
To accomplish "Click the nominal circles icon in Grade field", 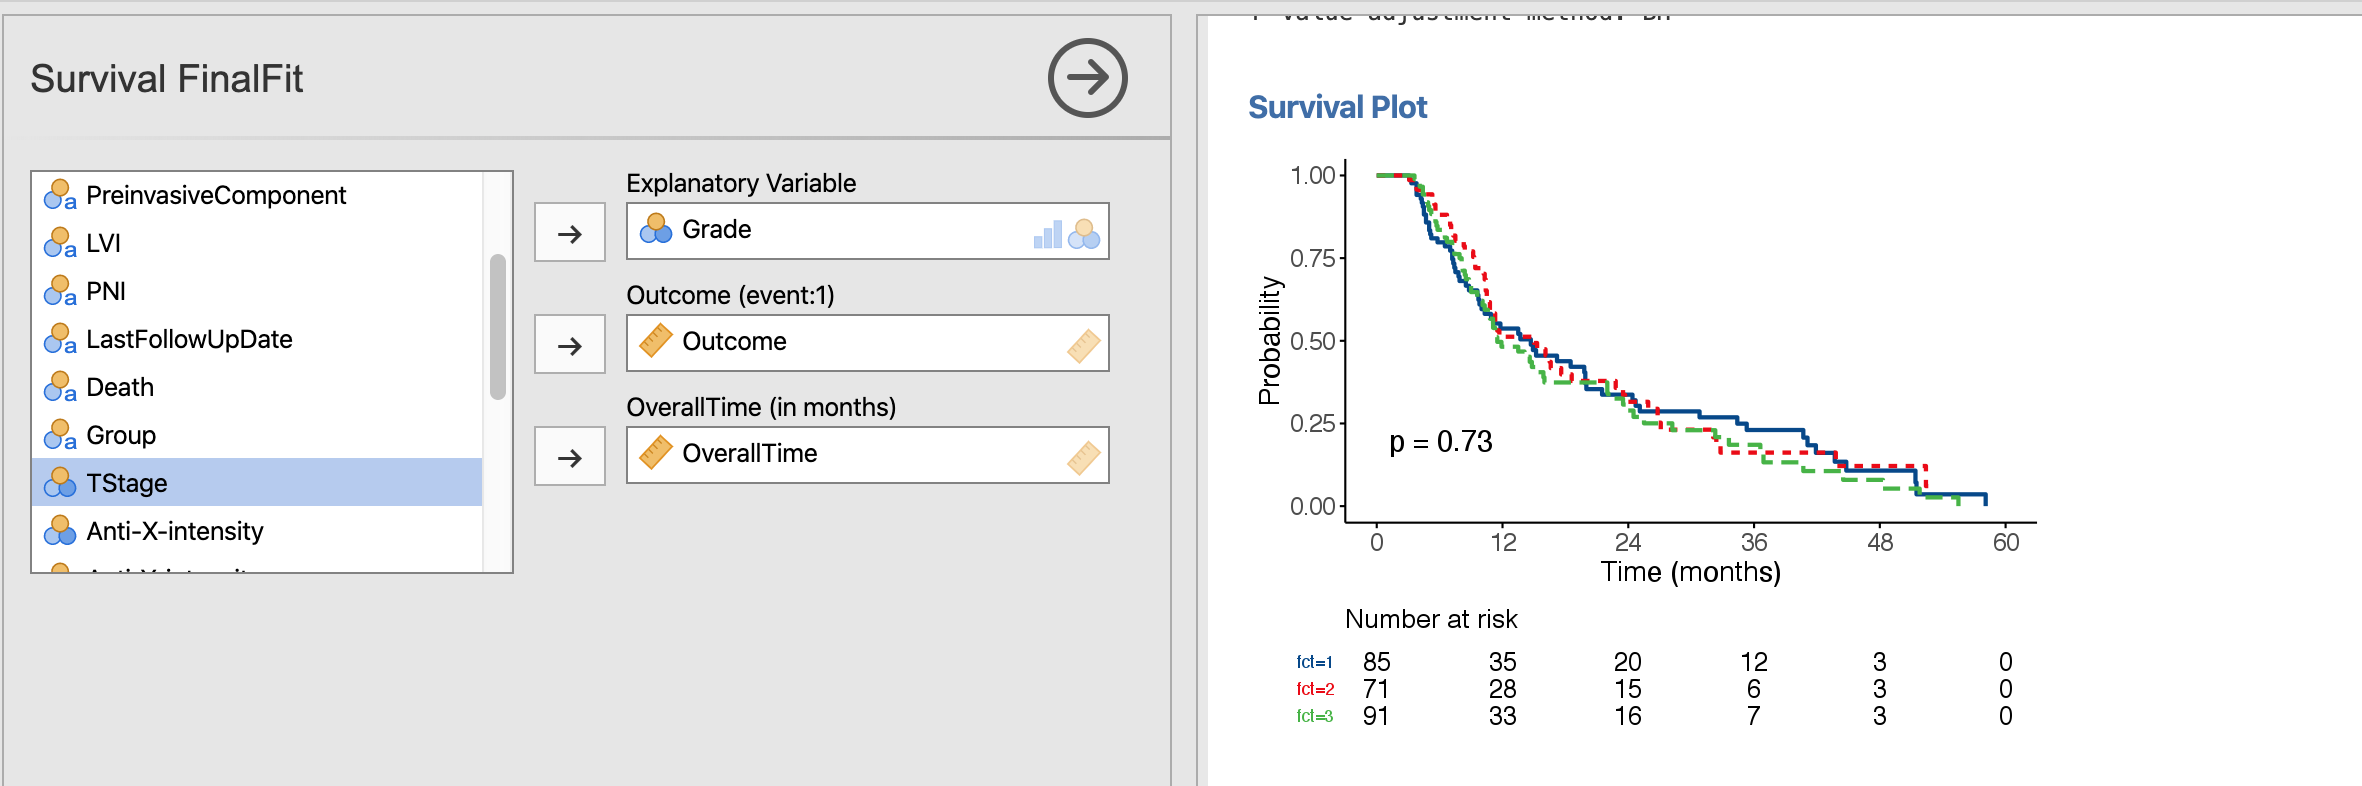I will tap(1084, 234).
